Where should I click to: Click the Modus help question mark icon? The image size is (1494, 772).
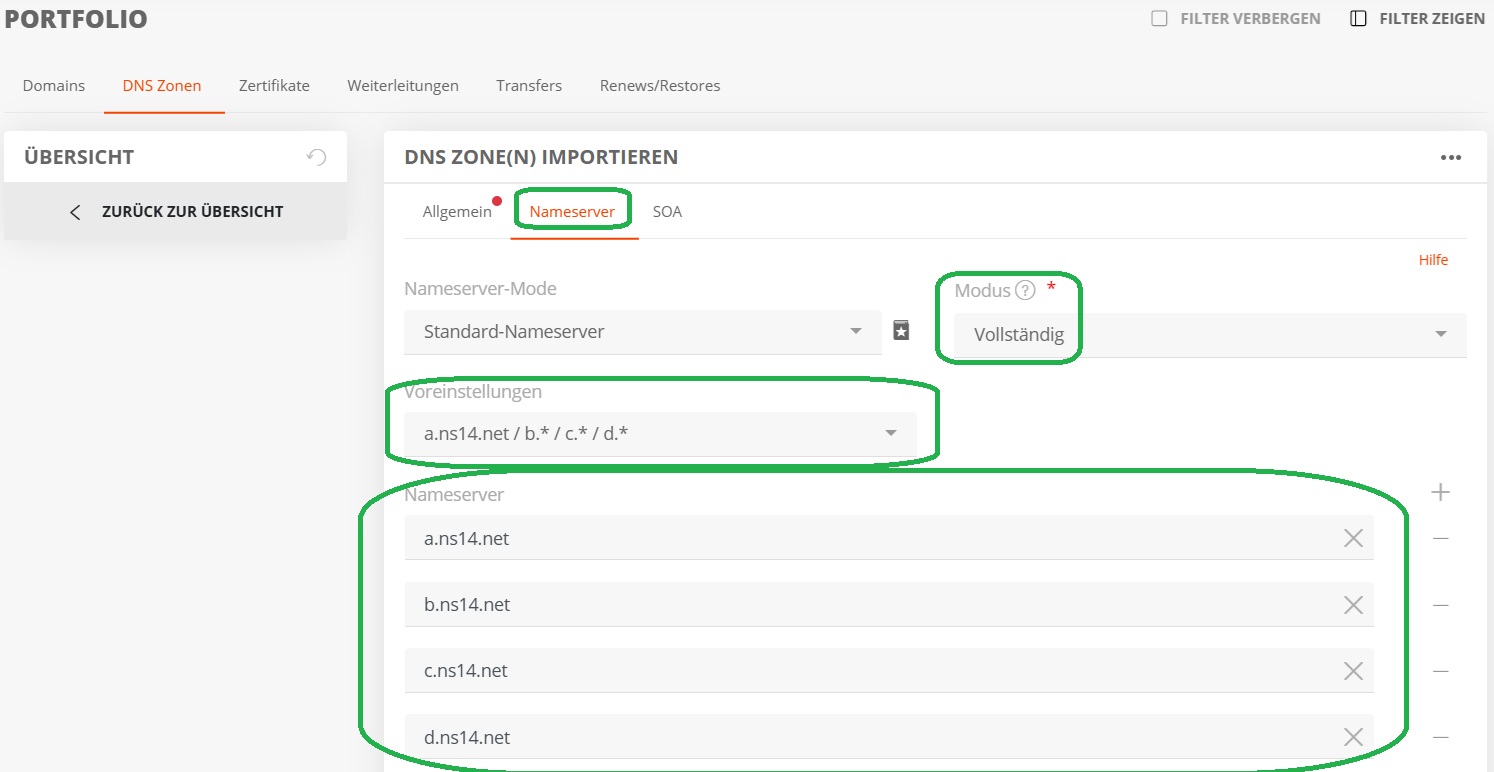pos(1025,291)
